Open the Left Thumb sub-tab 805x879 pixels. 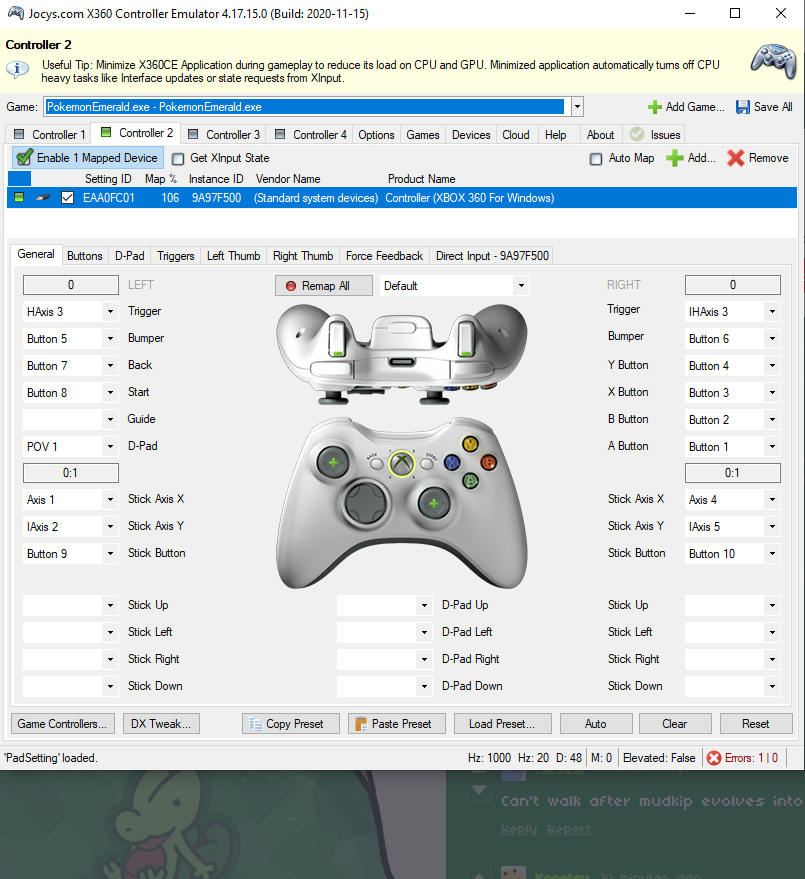(233, 256)
